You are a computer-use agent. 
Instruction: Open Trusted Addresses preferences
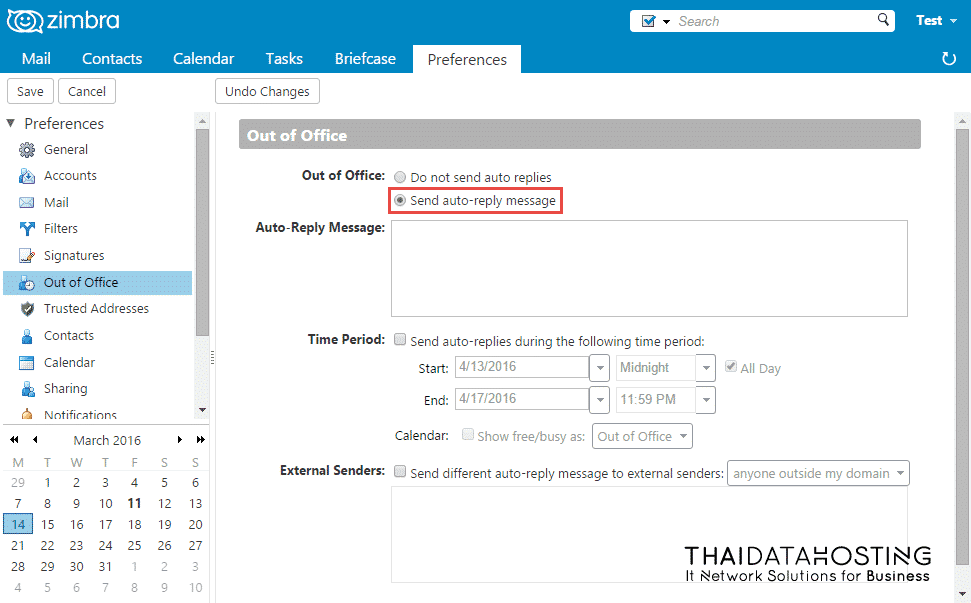(97, 308)
